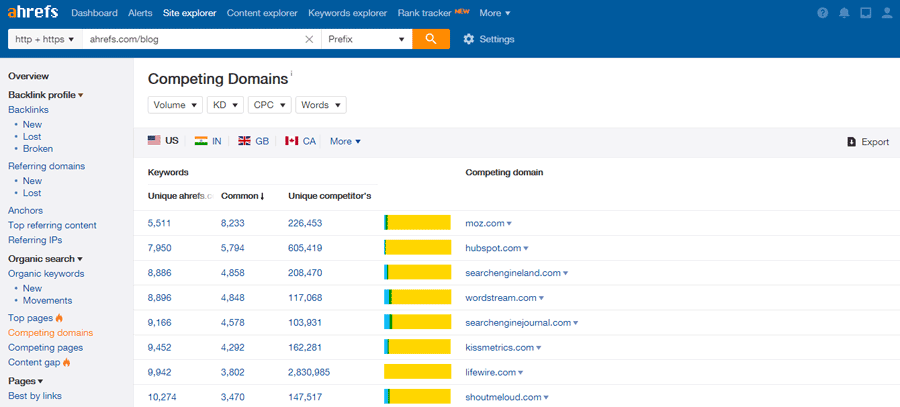
Task: Click the Export file icon
Action: 852,142
